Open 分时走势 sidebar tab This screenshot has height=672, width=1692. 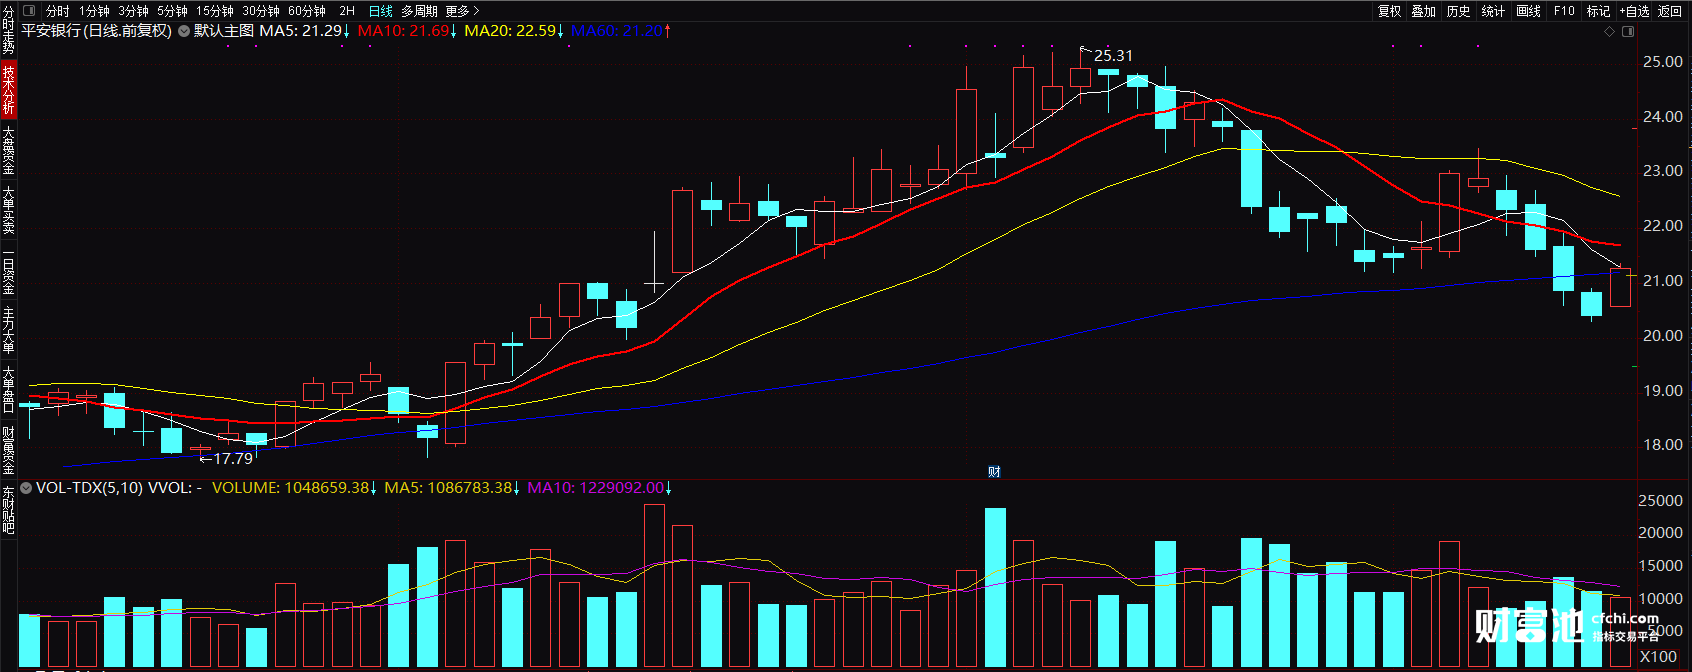[x=8, y=29]
